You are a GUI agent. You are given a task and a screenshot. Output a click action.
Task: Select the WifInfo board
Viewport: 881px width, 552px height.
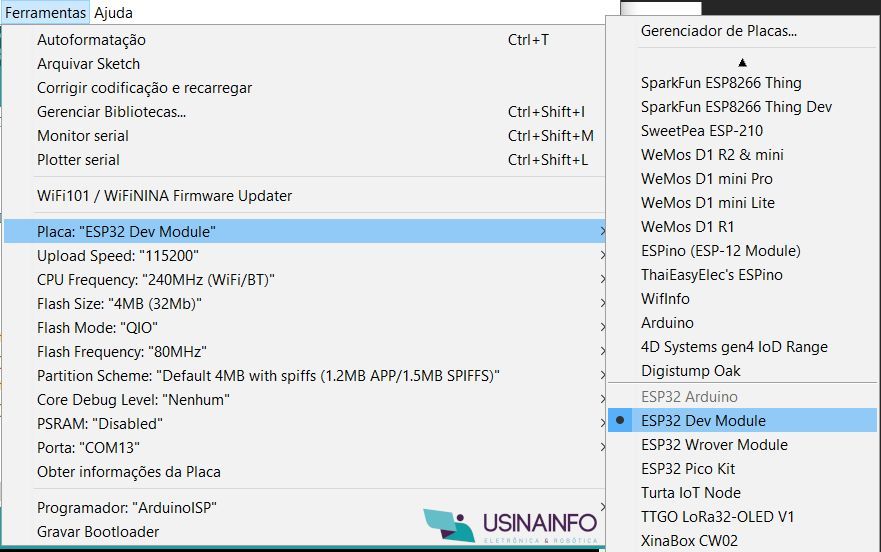pos(742,298)
